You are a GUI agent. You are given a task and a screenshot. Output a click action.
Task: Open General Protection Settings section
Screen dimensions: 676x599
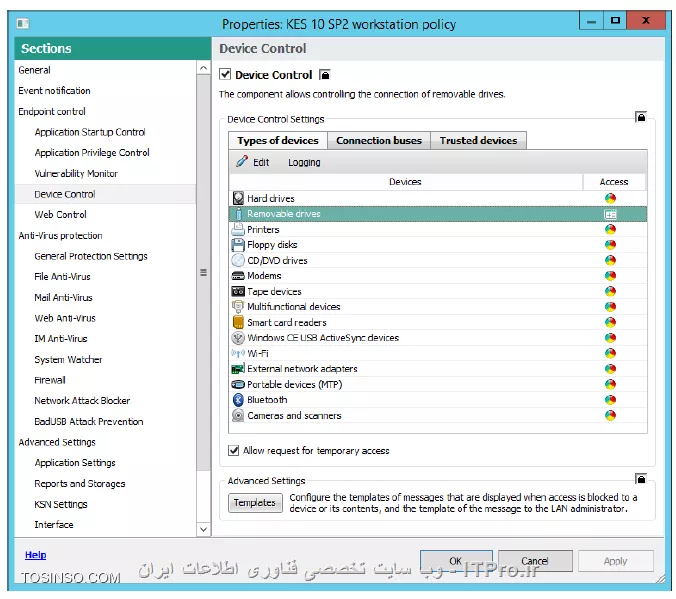pos(91,256)
